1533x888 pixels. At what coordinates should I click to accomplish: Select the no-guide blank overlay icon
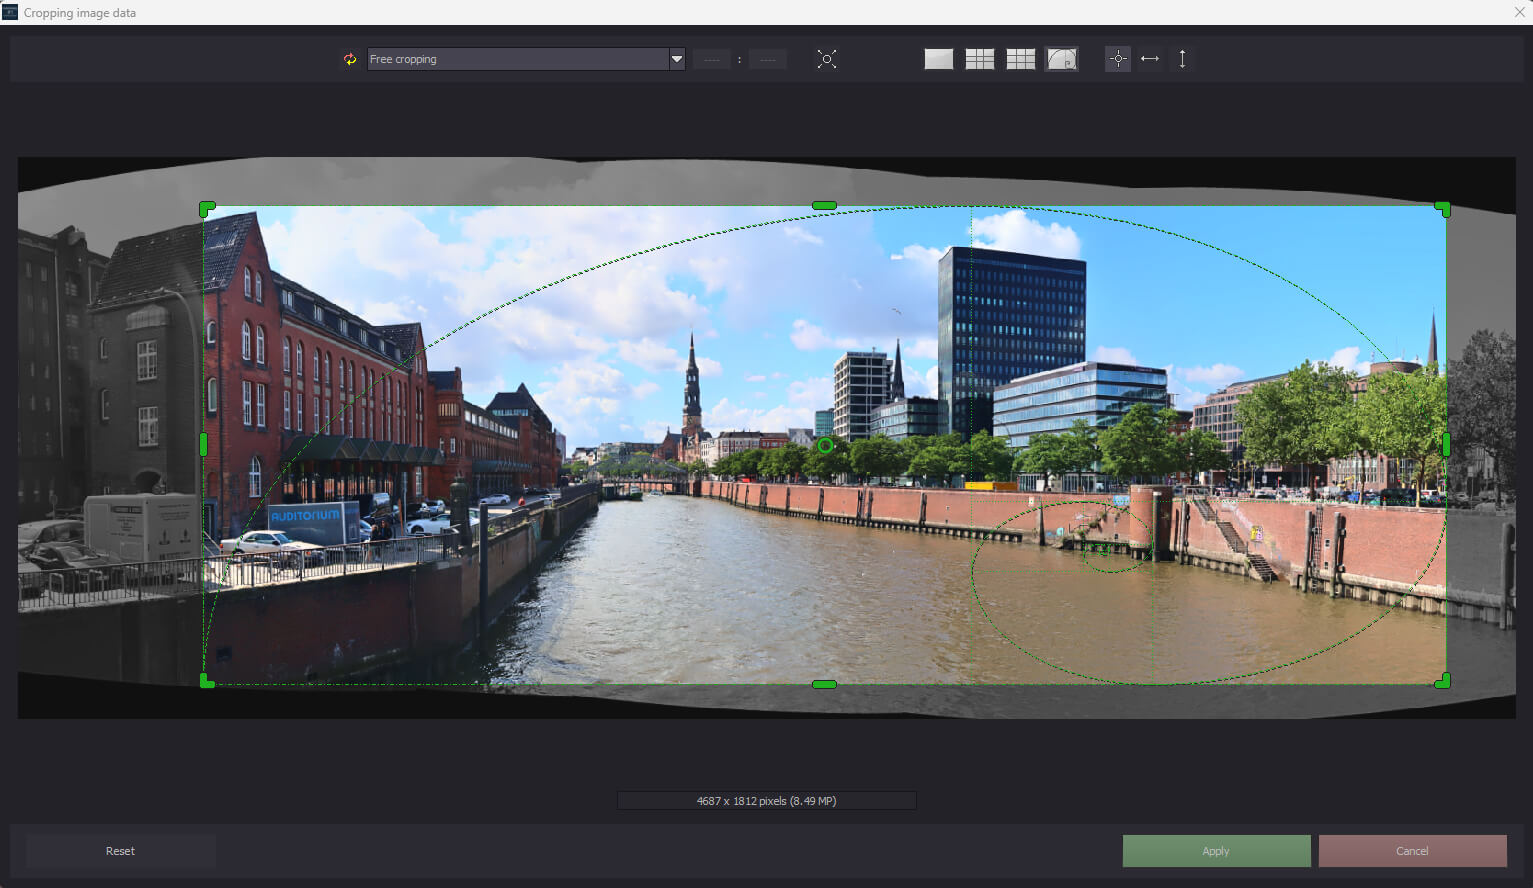tap(938, 59)
